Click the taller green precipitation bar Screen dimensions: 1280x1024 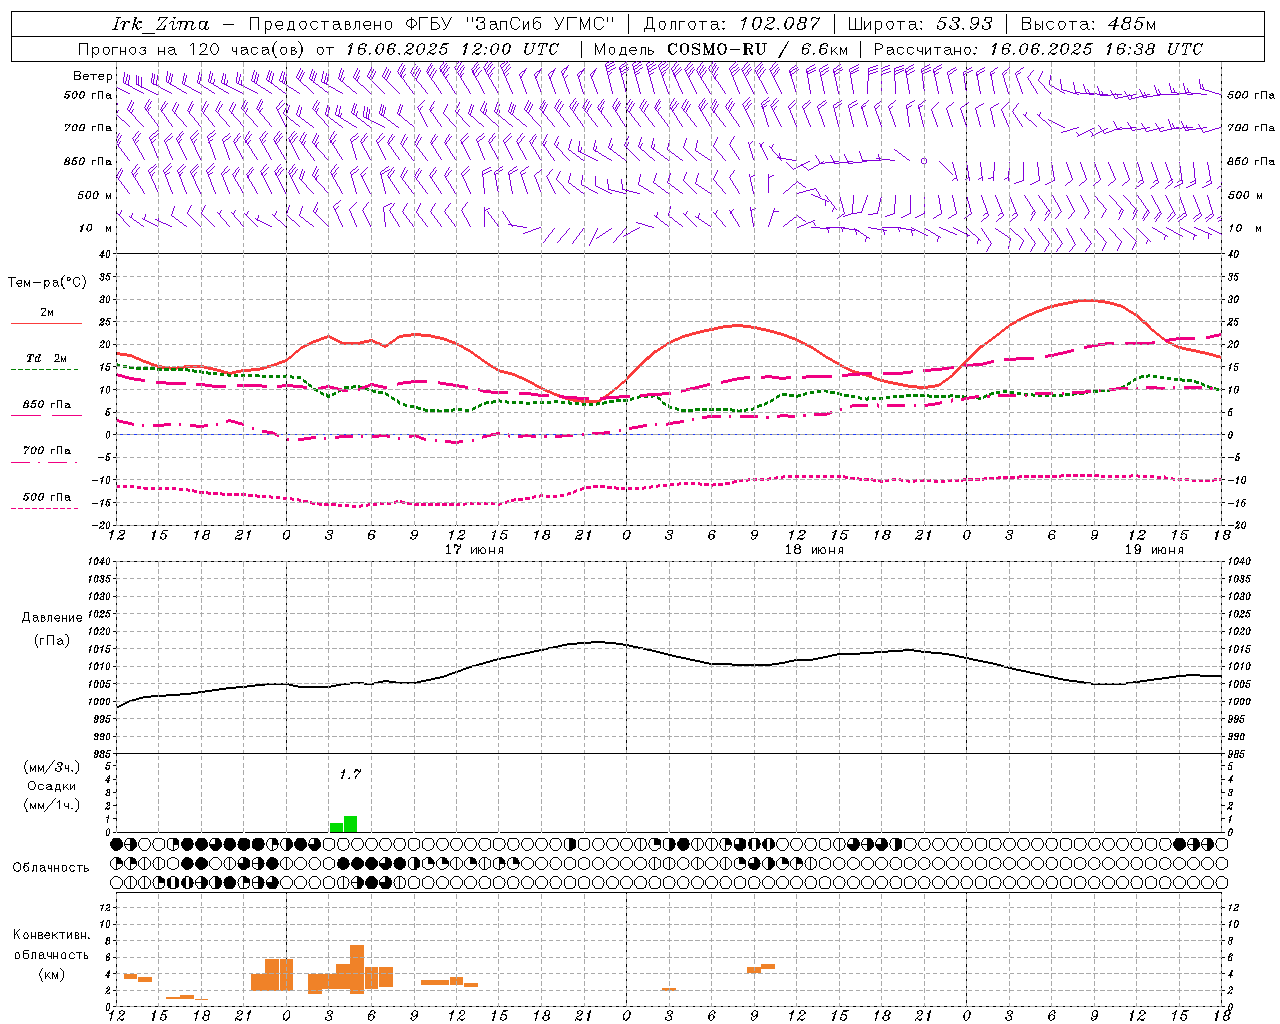tap(350, 824)
